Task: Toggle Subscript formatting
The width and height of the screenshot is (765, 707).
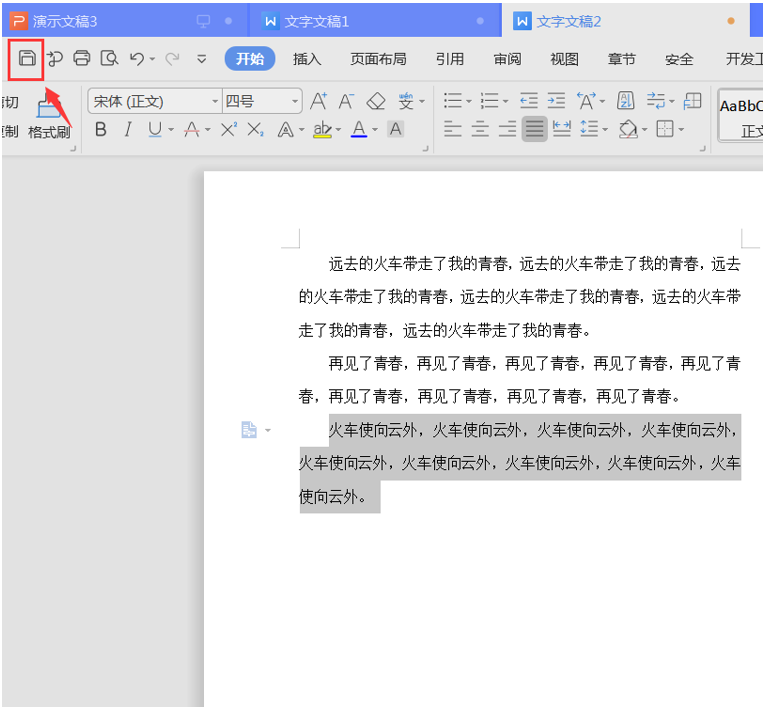Action: 255,130
